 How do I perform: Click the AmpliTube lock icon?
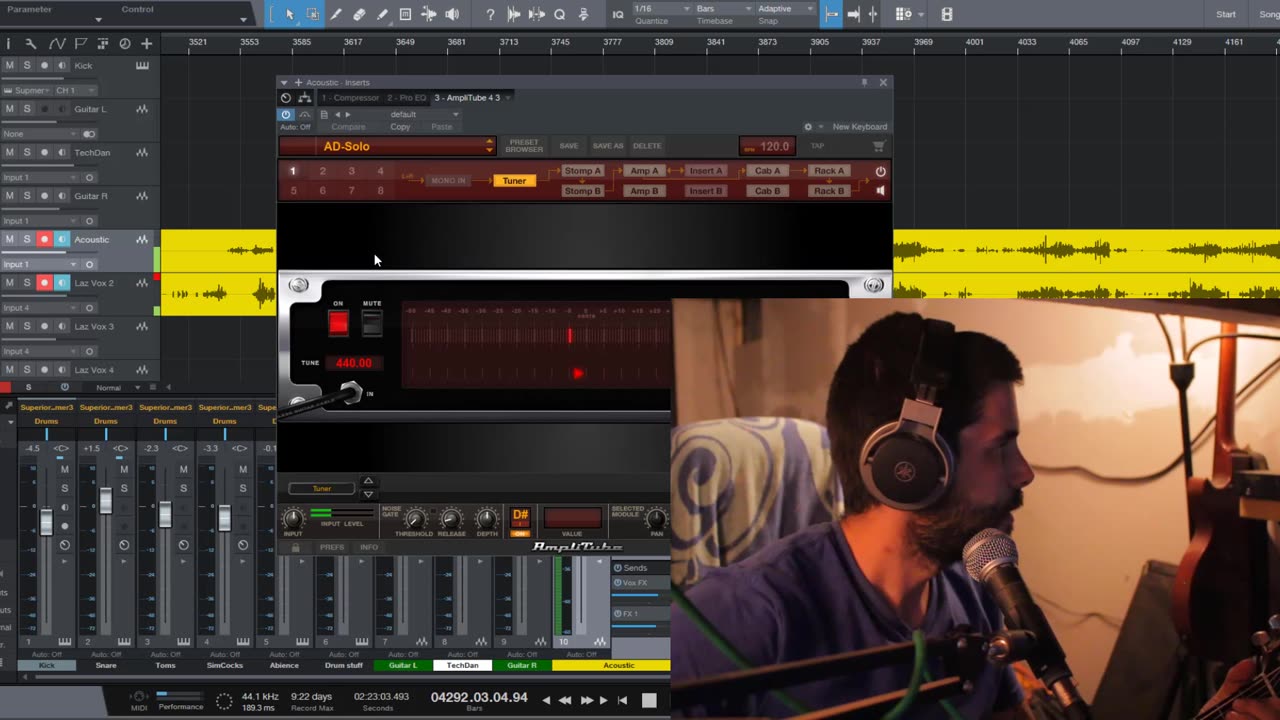(x=295, y=547)
